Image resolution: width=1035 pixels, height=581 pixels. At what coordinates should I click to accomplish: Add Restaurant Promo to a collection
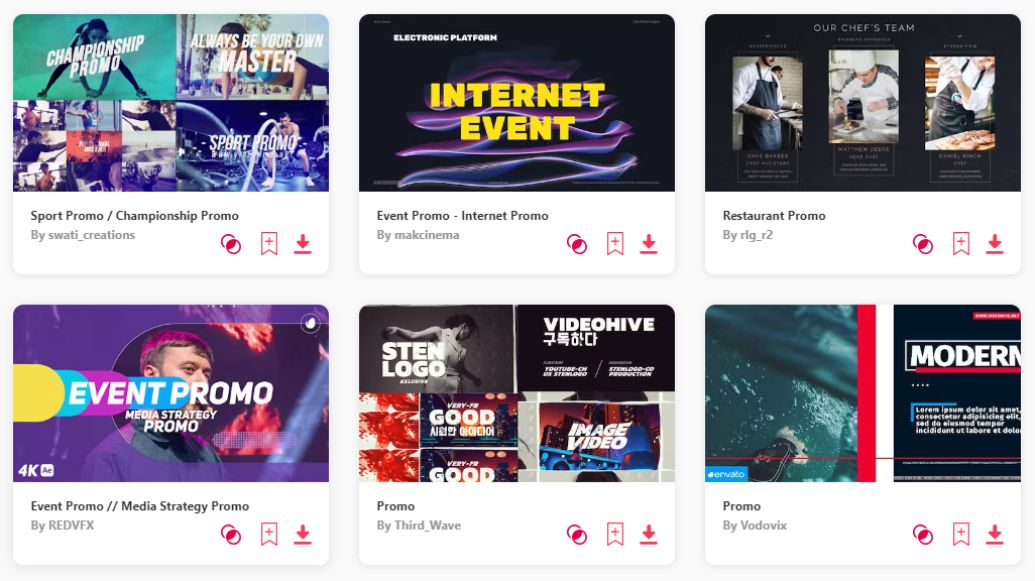(961, 244)
